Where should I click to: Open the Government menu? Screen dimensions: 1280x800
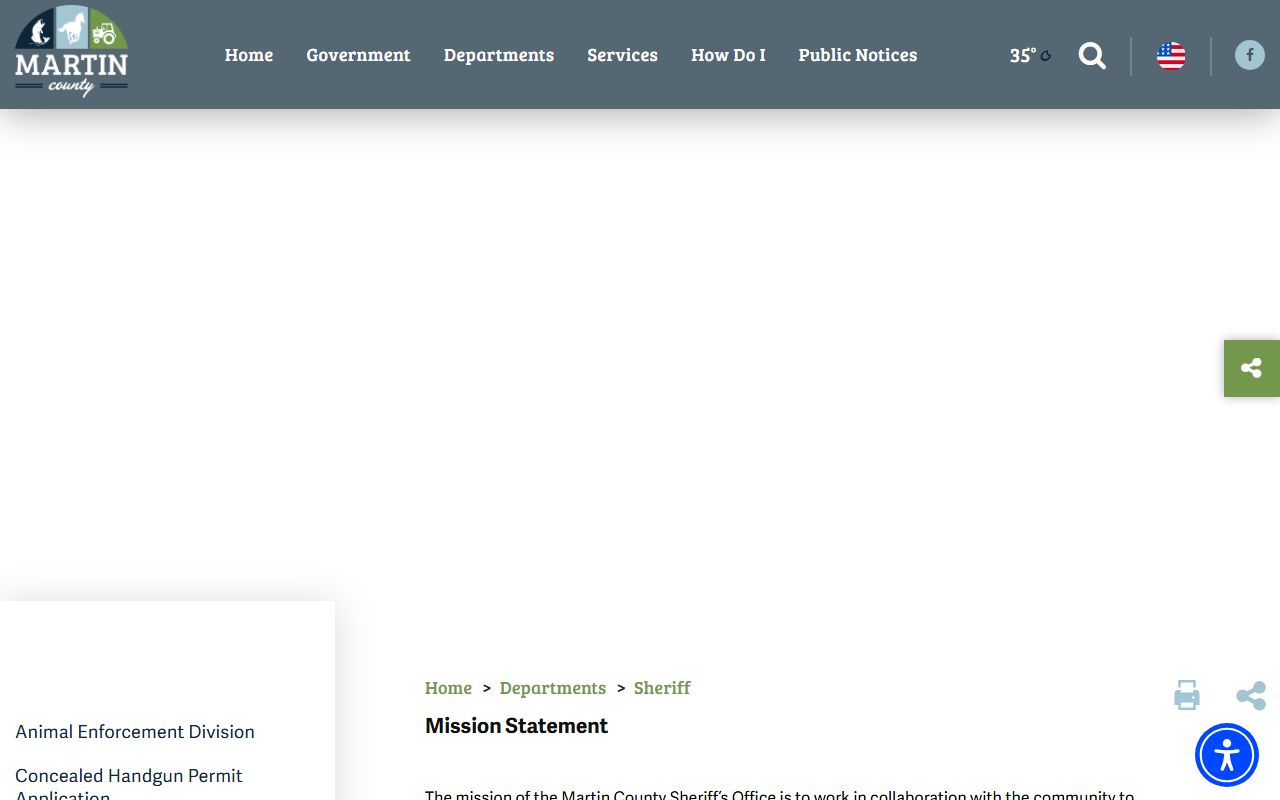click(x=358, y=55)
